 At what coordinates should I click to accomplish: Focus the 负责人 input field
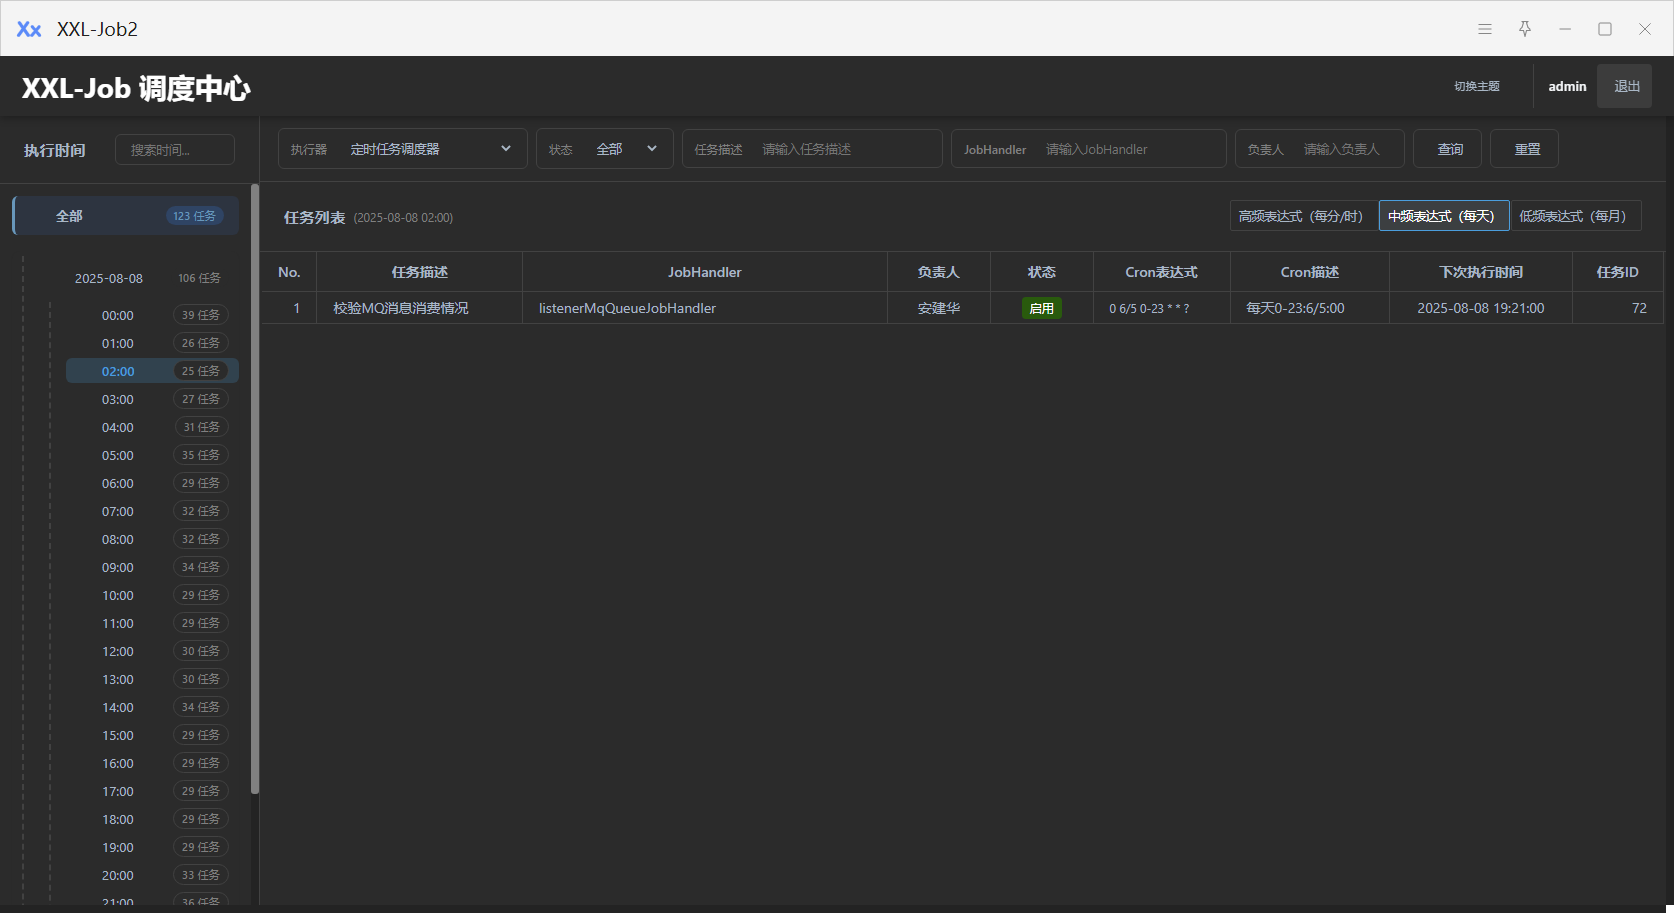(1320, 149)
